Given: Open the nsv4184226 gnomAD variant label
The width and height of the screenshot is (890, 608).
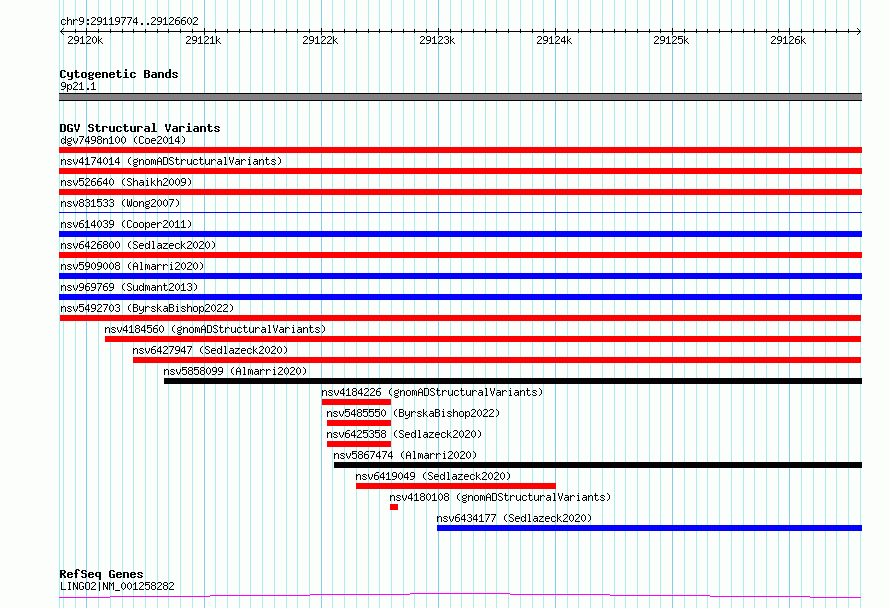Looking at the screenshot, I should pyautogui.click(x=432, y=392).
